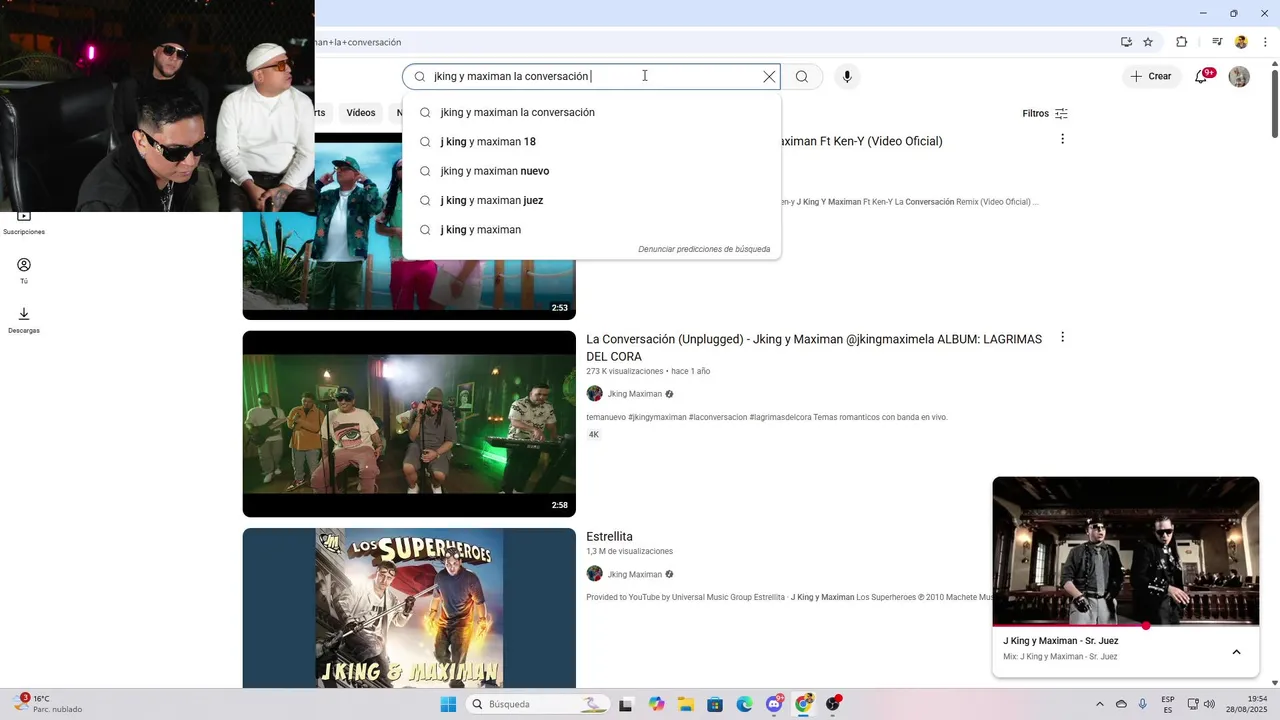The image size is (1280, 720).
Task: Open La Conversación (Unplugged) video thumbnail
Action: (409, 424)
